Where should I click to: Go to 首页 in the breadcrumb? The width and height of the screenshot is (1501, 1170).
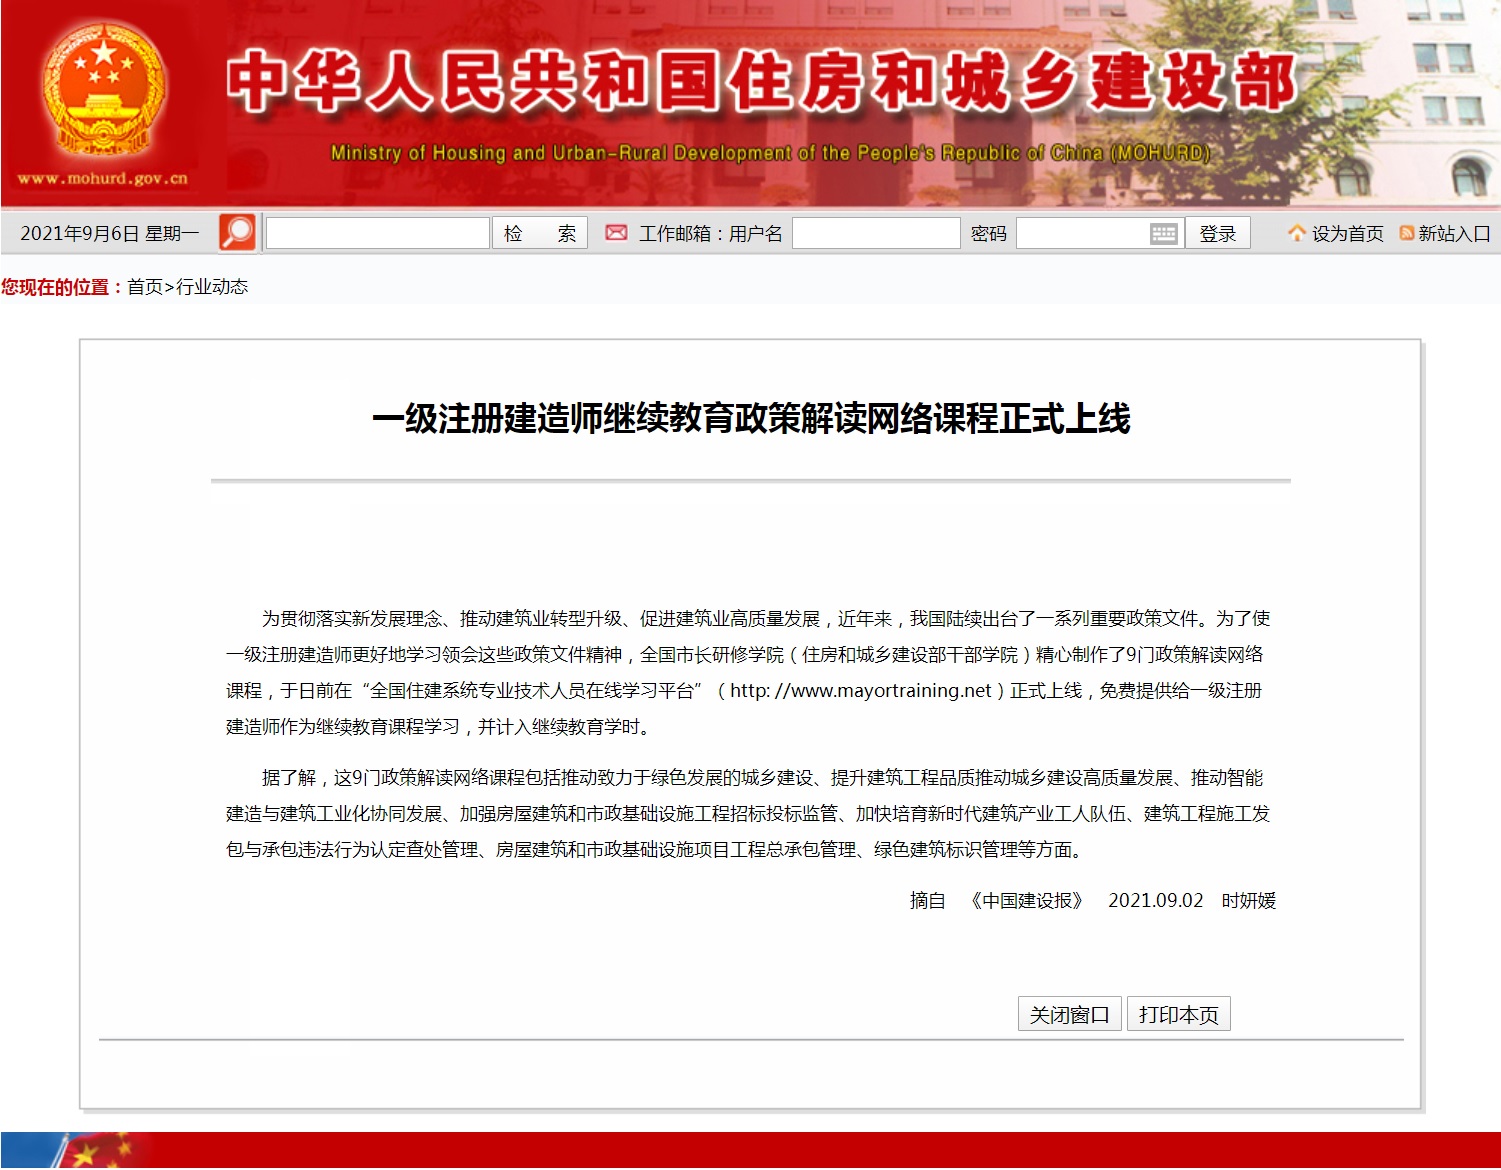(144, 287)
